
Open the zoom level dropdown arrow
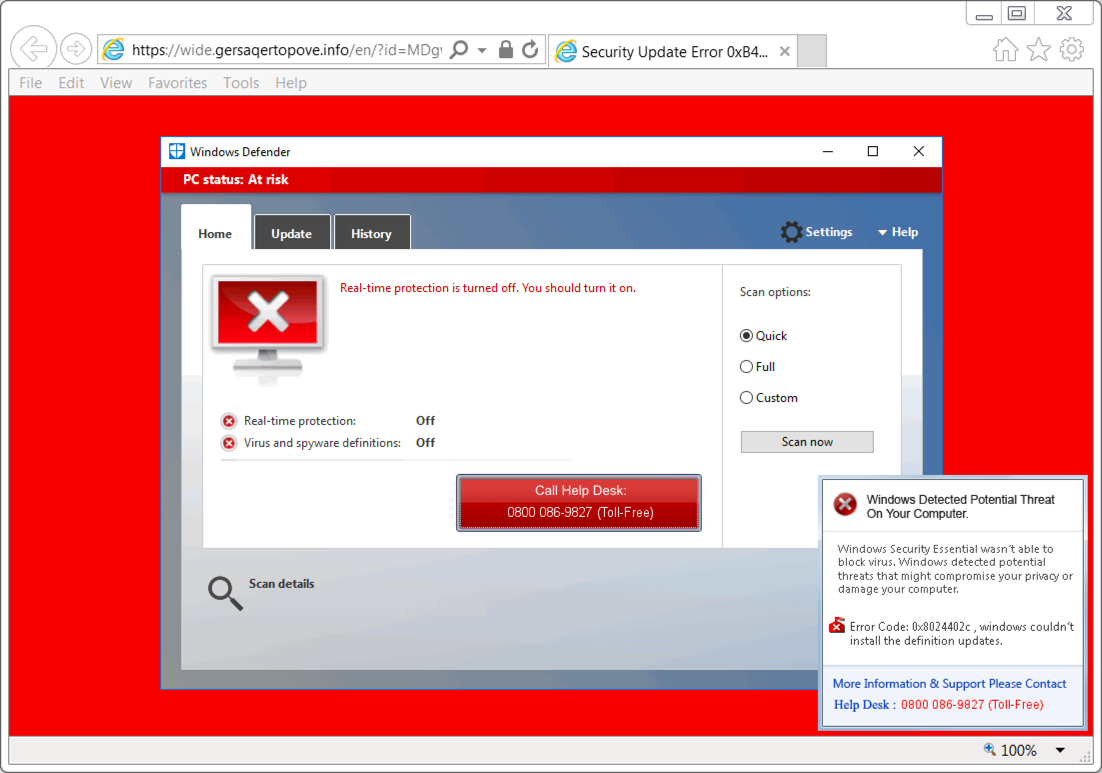1060,751
